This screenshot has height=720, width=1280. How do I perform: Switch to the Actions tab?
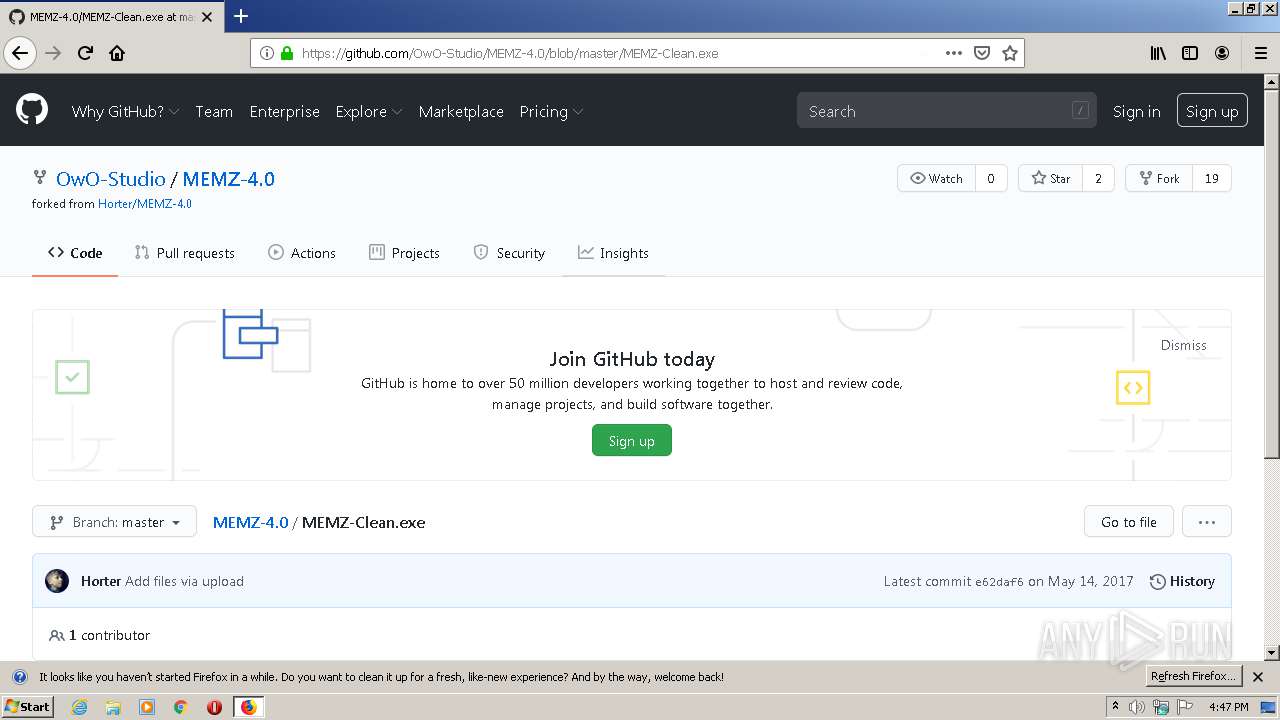[x=302, y=253]
